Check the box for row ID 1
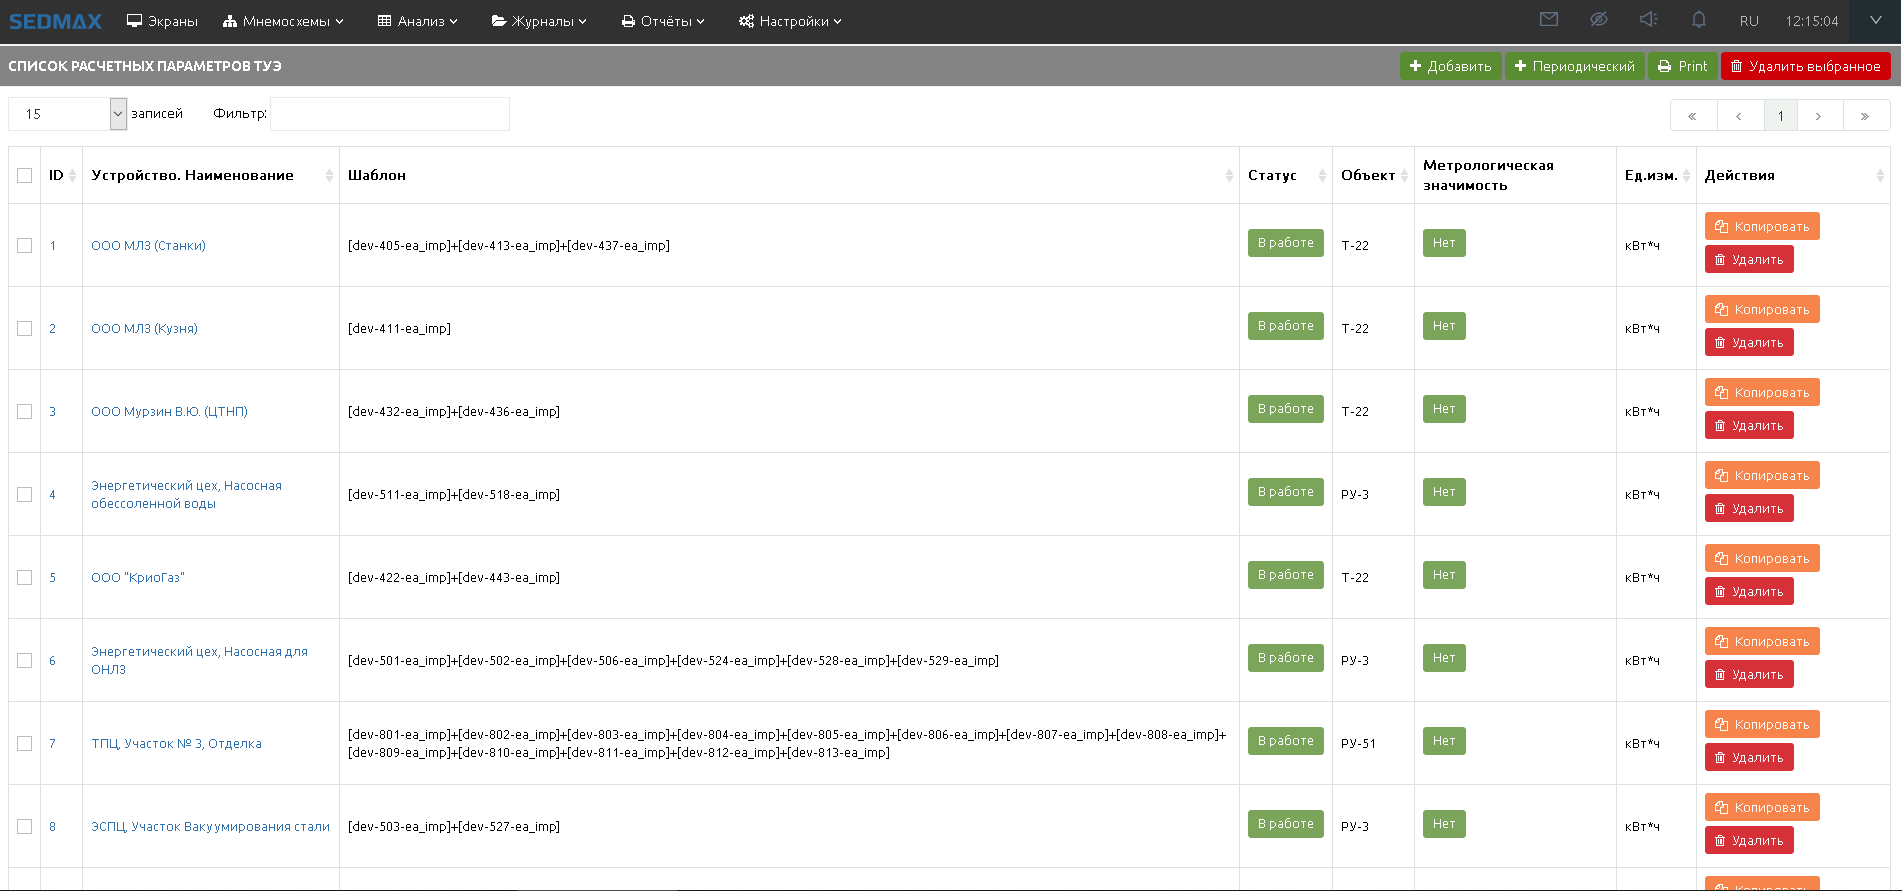 tap(25, 246)
